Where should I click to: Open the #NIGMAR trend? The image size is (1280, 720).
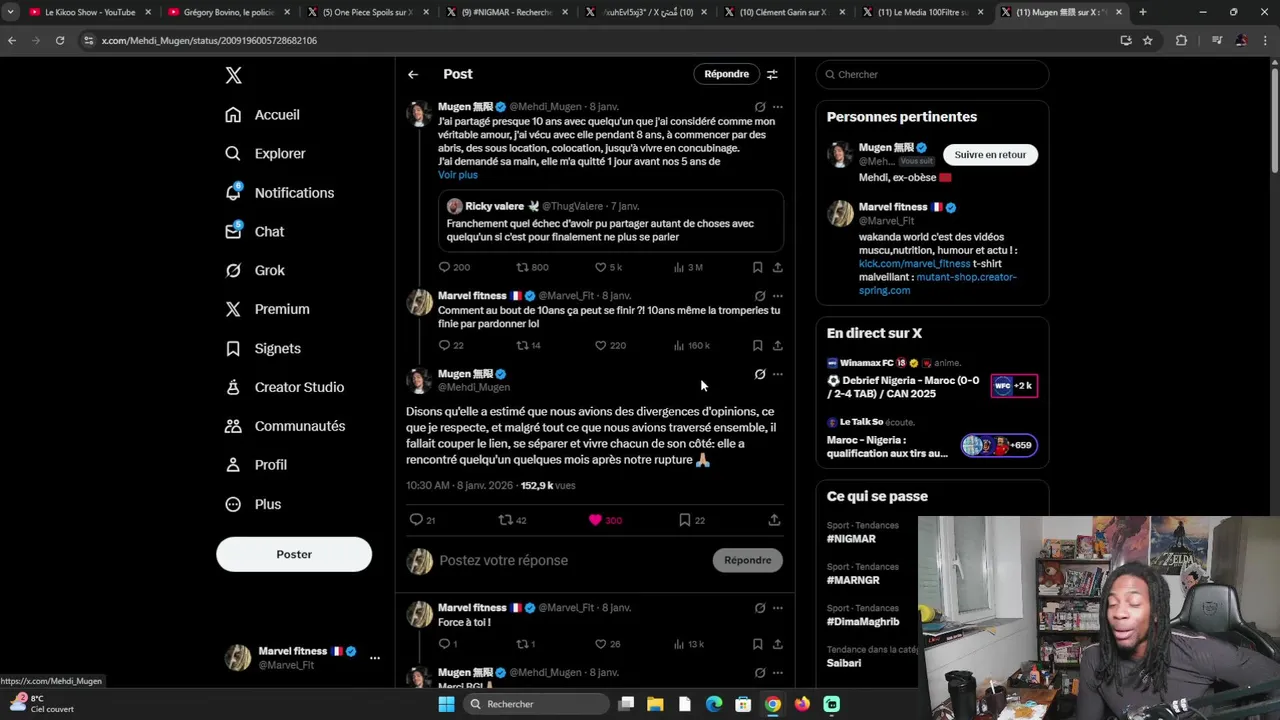point(851,539)
